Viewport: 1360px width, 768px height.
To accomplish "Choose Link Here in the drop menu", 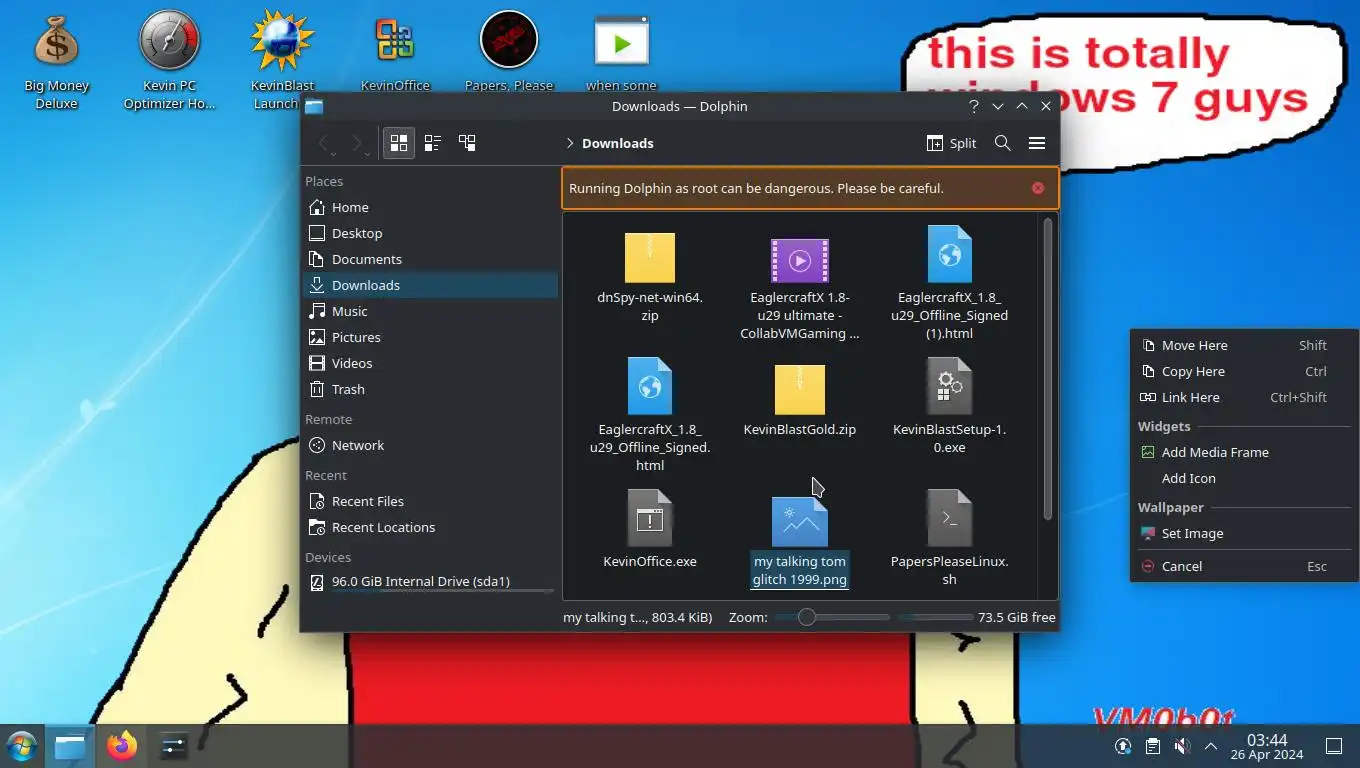I will coord(1244,397).
